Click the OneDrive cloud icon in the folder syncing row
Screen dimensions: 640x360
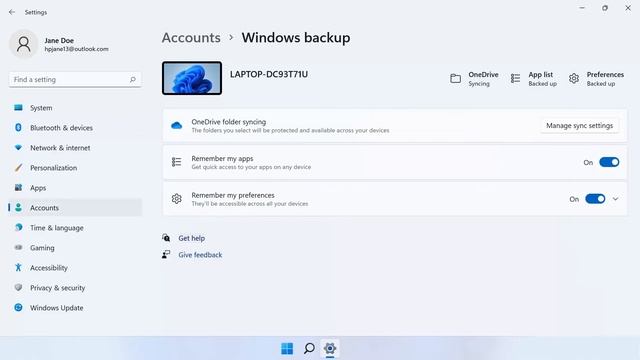coord(176,126)
